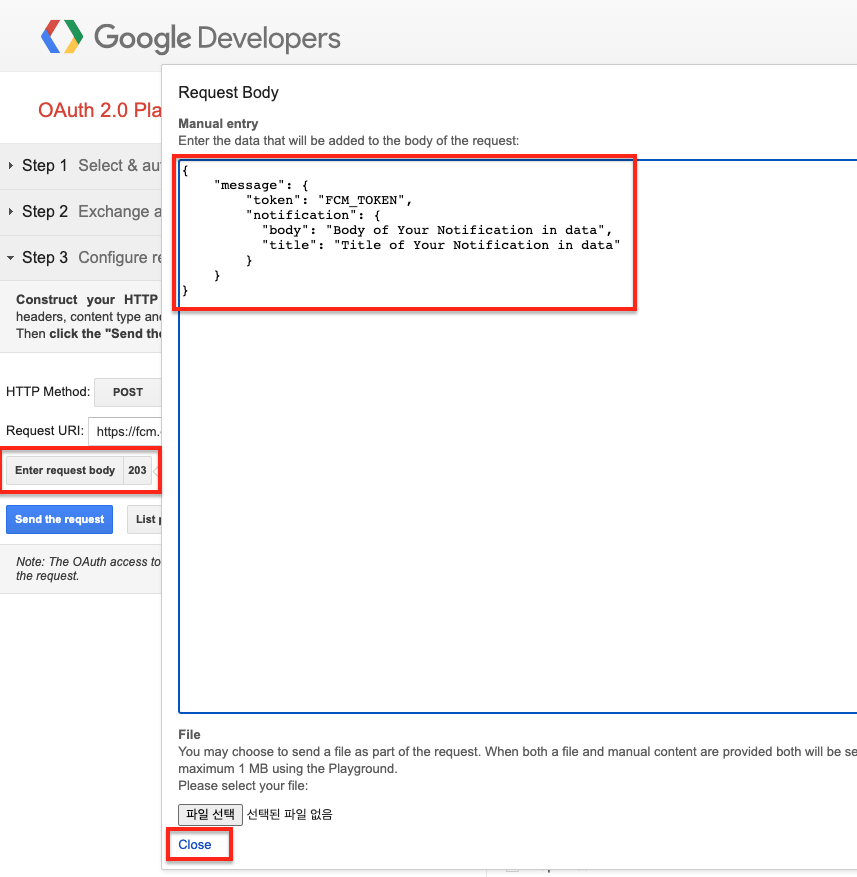The height and width of the screenshot is (877, 857).
Task: Click the "notification": { line
Action: click(313, 215)
